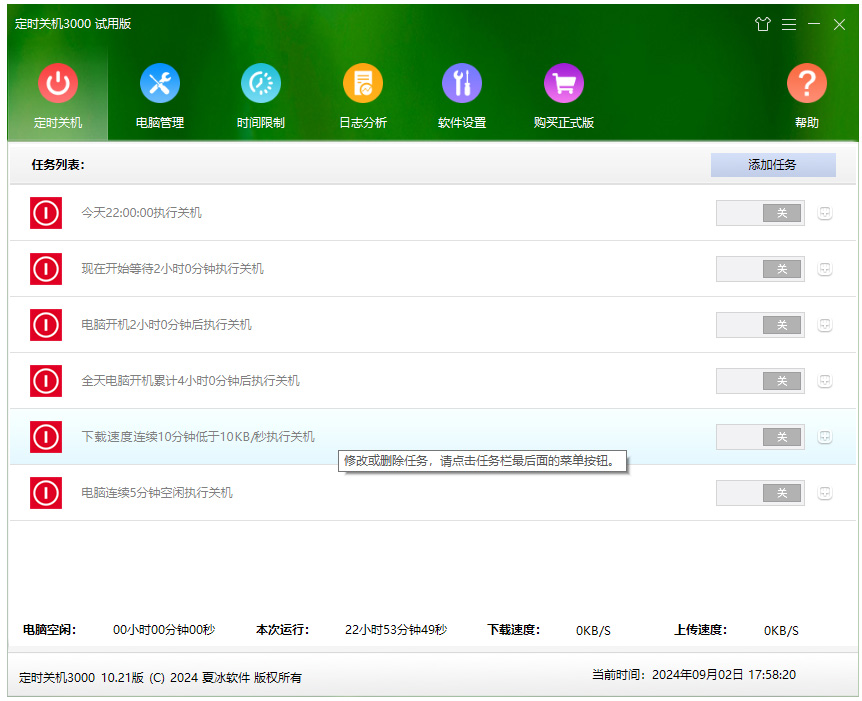Select task text 现在开始等待2小时0分钟执行关机
862x701 pixels.
(173, 269)
